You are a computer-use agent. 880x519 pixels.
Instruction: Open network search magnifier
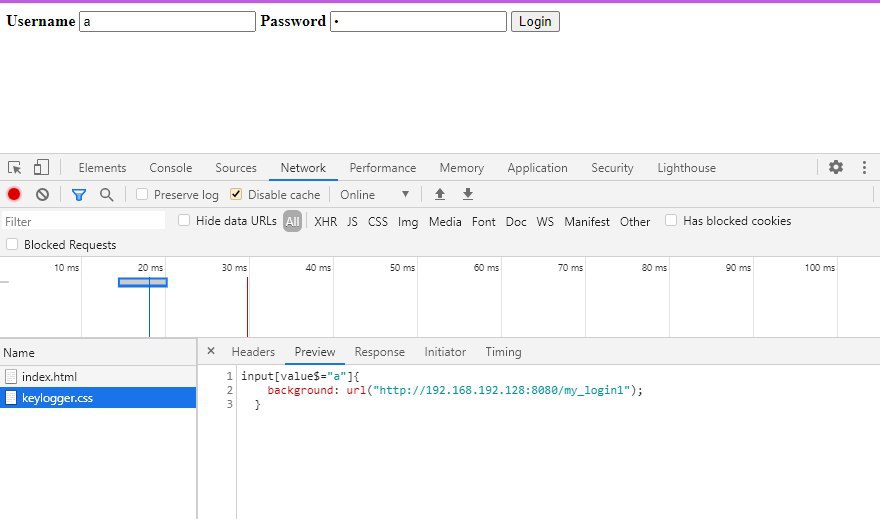(x=106, y=195)
